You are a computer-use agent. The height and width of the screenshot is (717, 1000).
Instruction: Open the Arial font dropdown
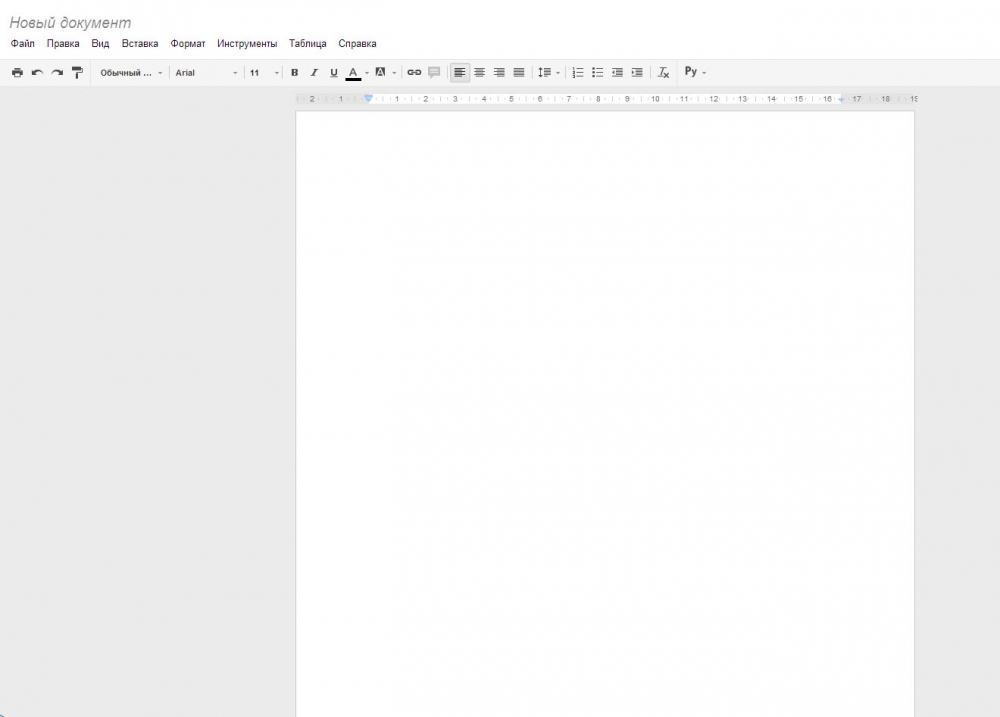click(207, 73)
